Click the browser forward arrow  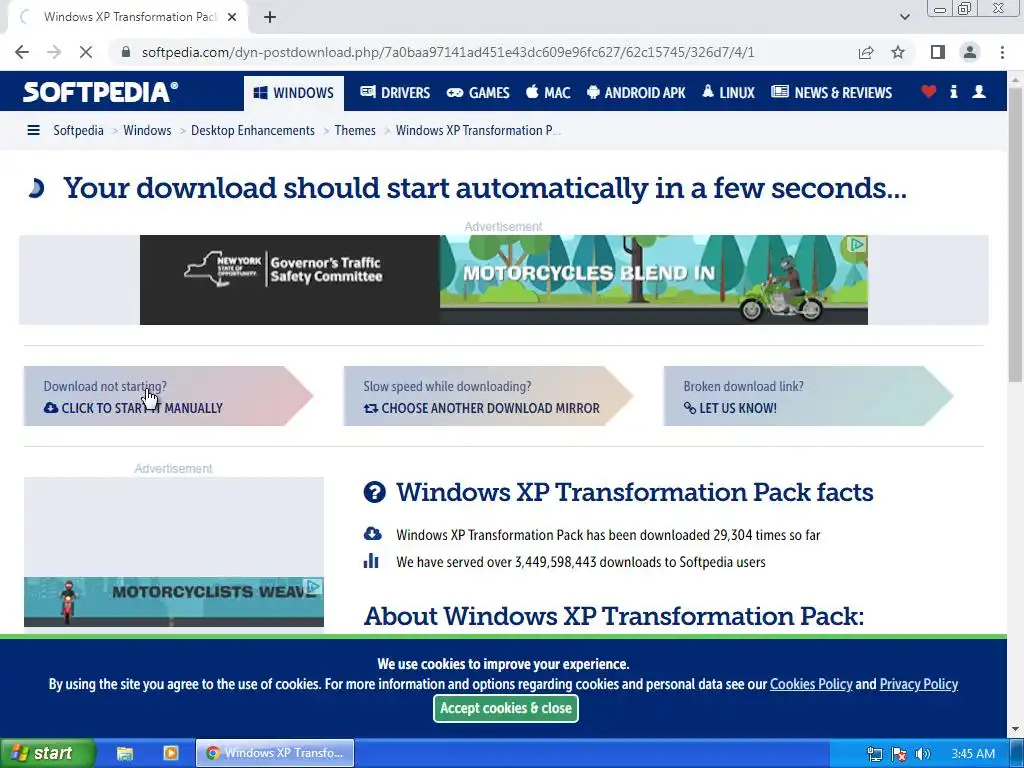click(x=54, y=52)
